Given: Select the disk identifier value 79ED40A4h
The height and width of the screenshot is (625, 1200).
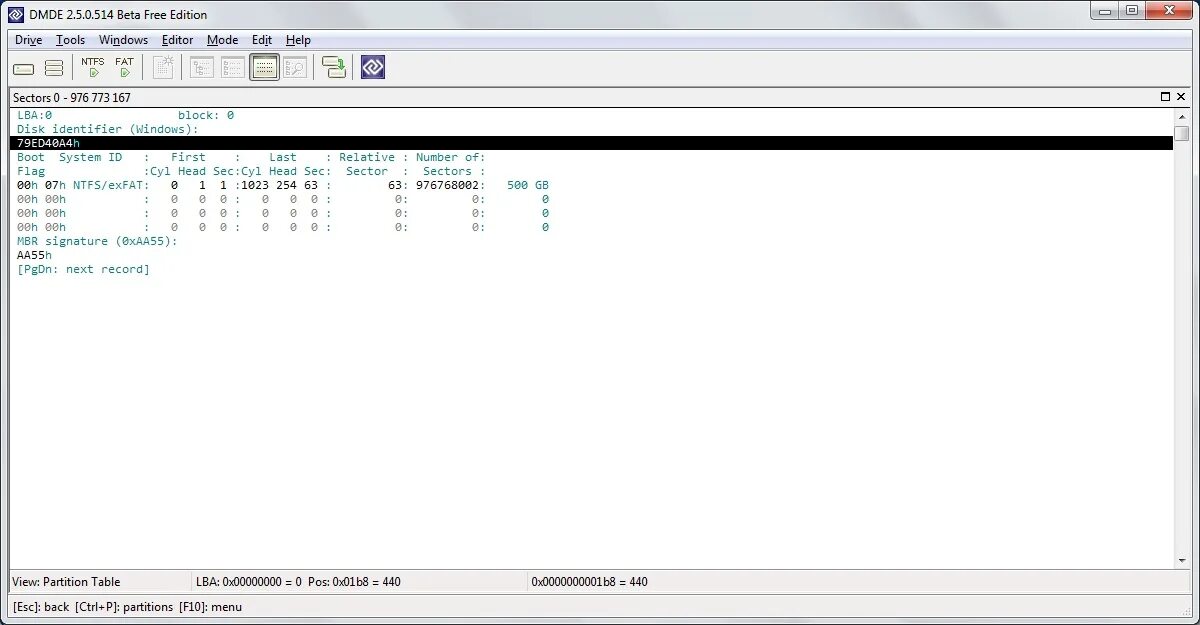Looking at the screenshot, I should click(x=48, y=143).
